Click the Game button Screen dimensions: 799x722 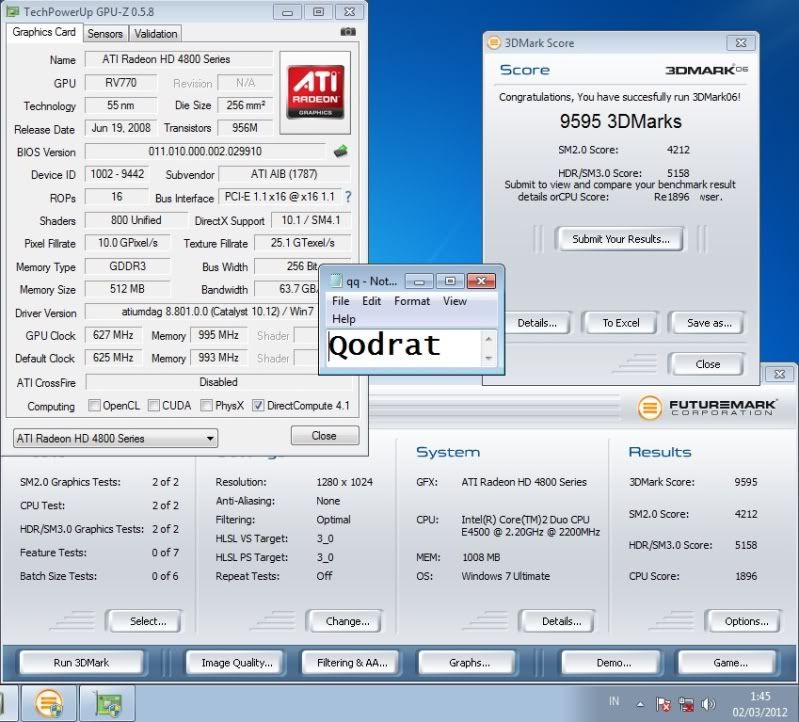pos(730,662)
